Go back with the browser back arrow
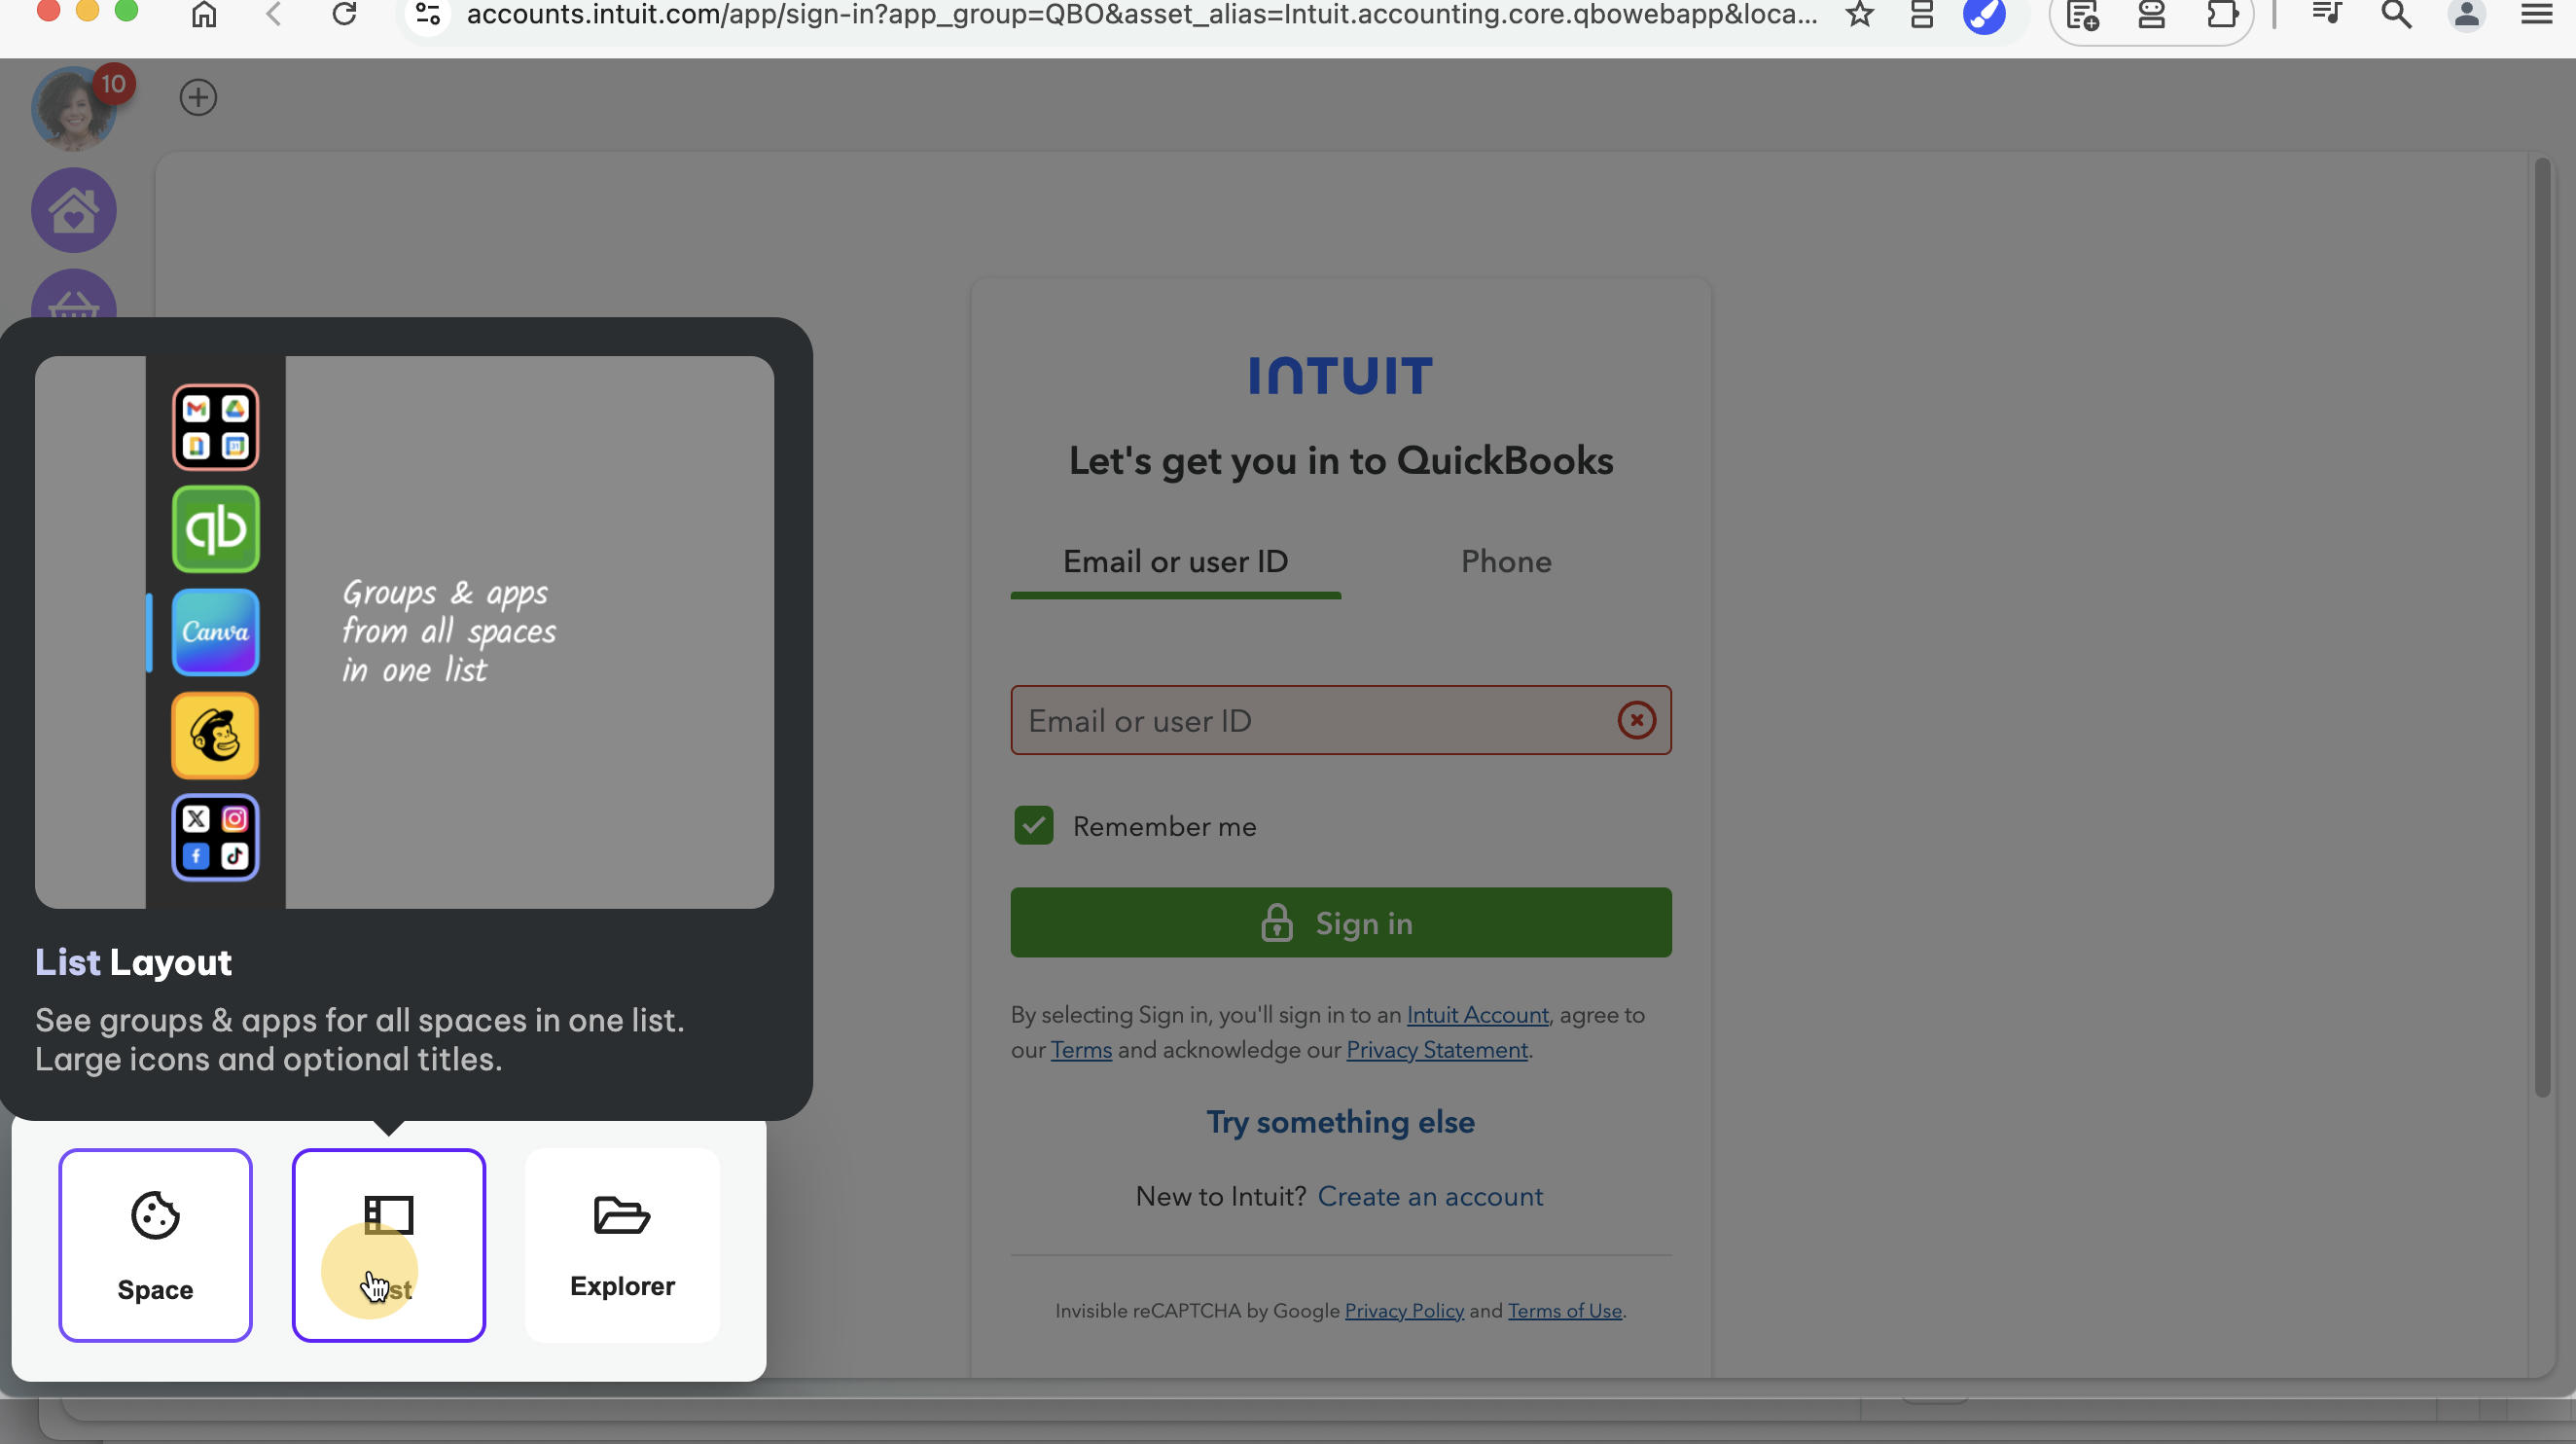2576x1444 pixels. (274, 14)
